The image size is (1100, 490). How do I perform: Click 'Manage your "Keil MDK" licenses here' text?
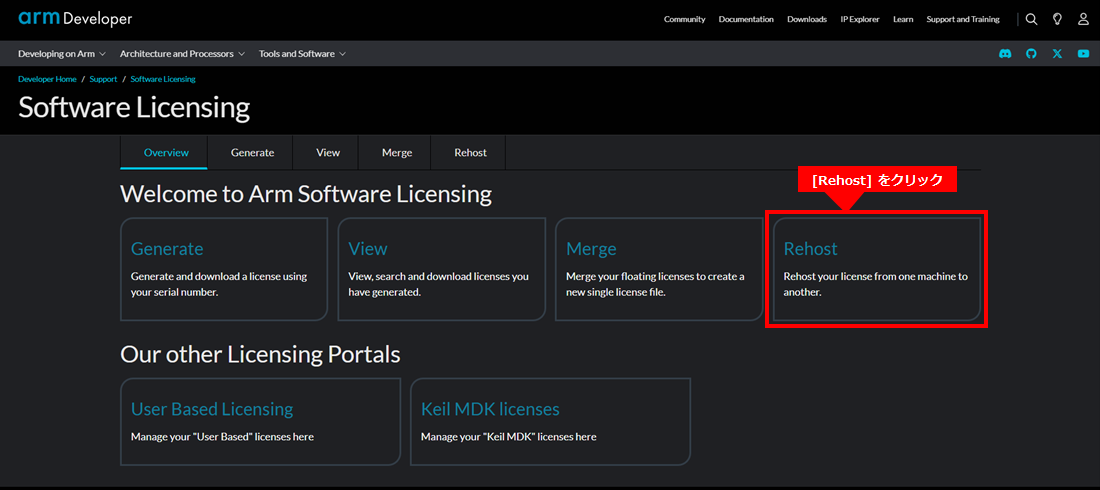tap(509, 437)
